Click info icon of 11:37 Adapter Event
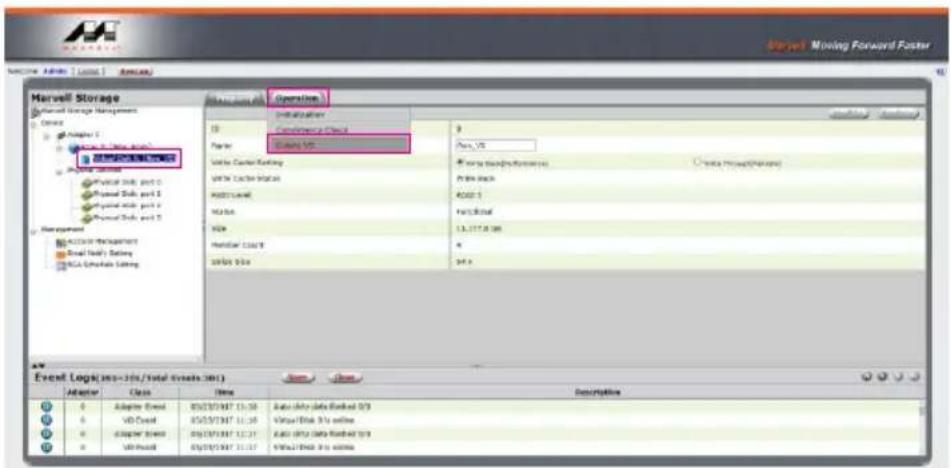951x468 pixels. pyautogui.click(x=46, y=433)
